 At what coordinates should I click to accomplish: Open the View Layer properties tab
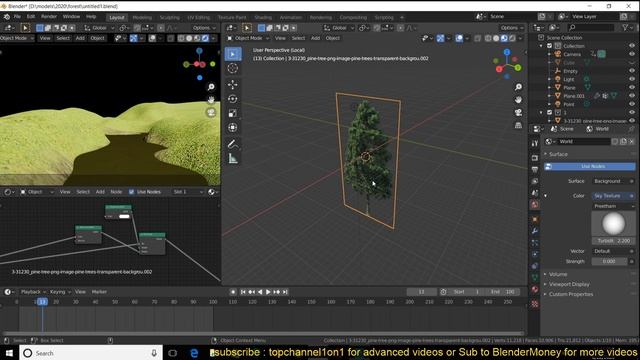point(535,181)
